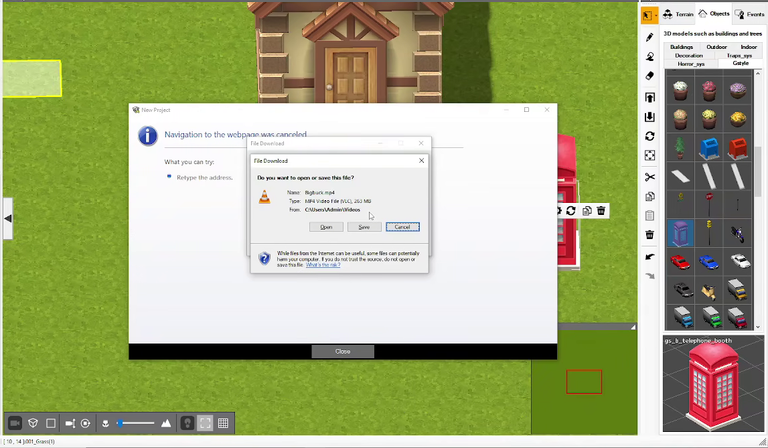
Task: Pick the small potted tree object
Action: click(680, 147)
